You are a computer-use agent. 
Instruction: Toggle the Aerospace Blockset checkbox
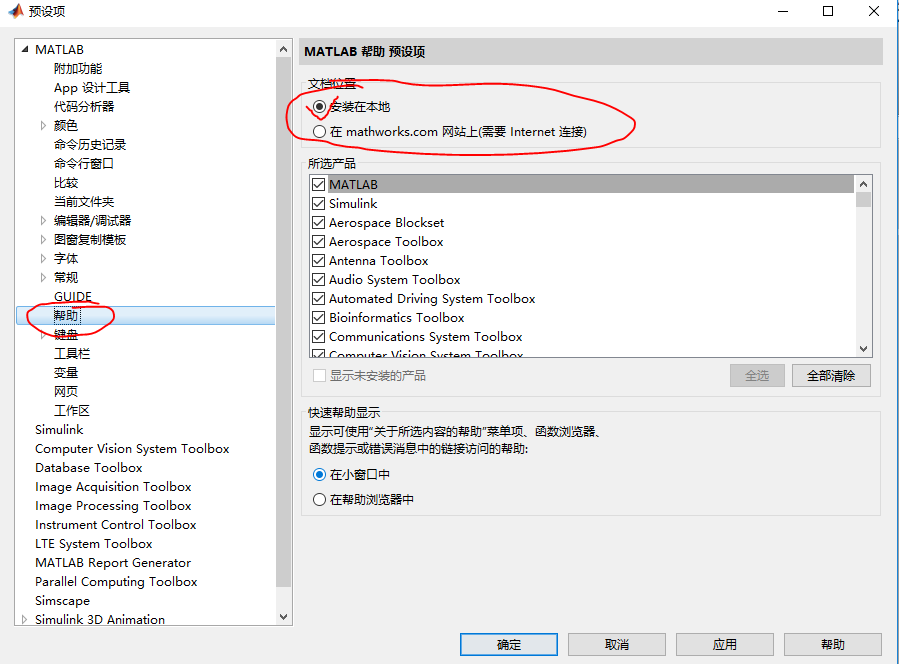click(x=319, y=222)
